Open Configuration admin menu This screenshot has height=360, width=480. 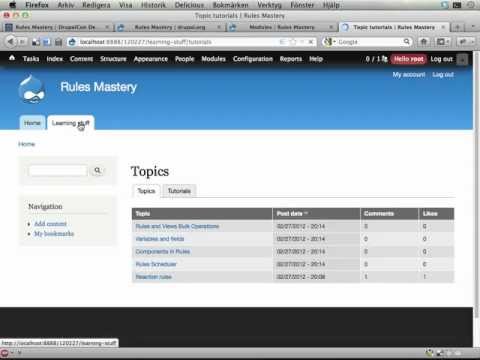click(253, 59)
